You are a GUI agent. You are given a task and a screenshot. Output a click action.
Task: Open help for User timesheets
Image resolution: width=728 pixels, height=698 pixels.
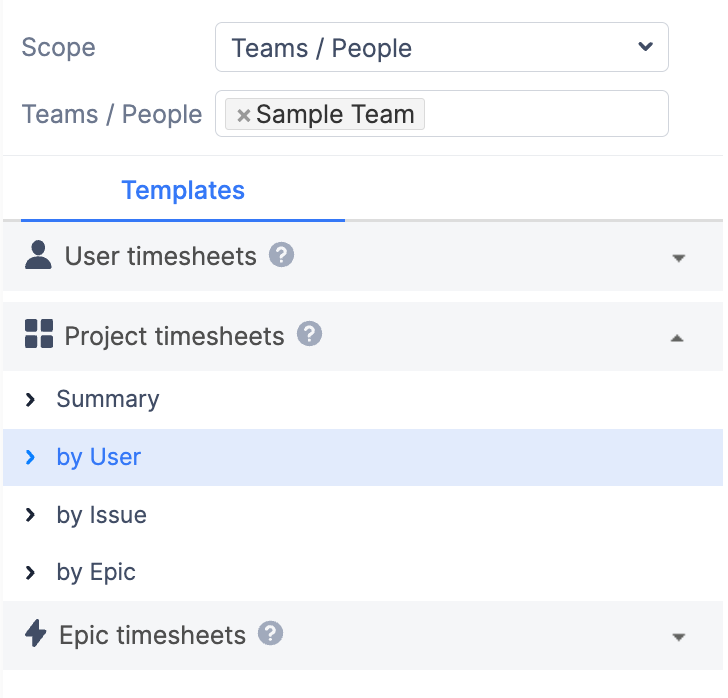[x=281, y=255]
